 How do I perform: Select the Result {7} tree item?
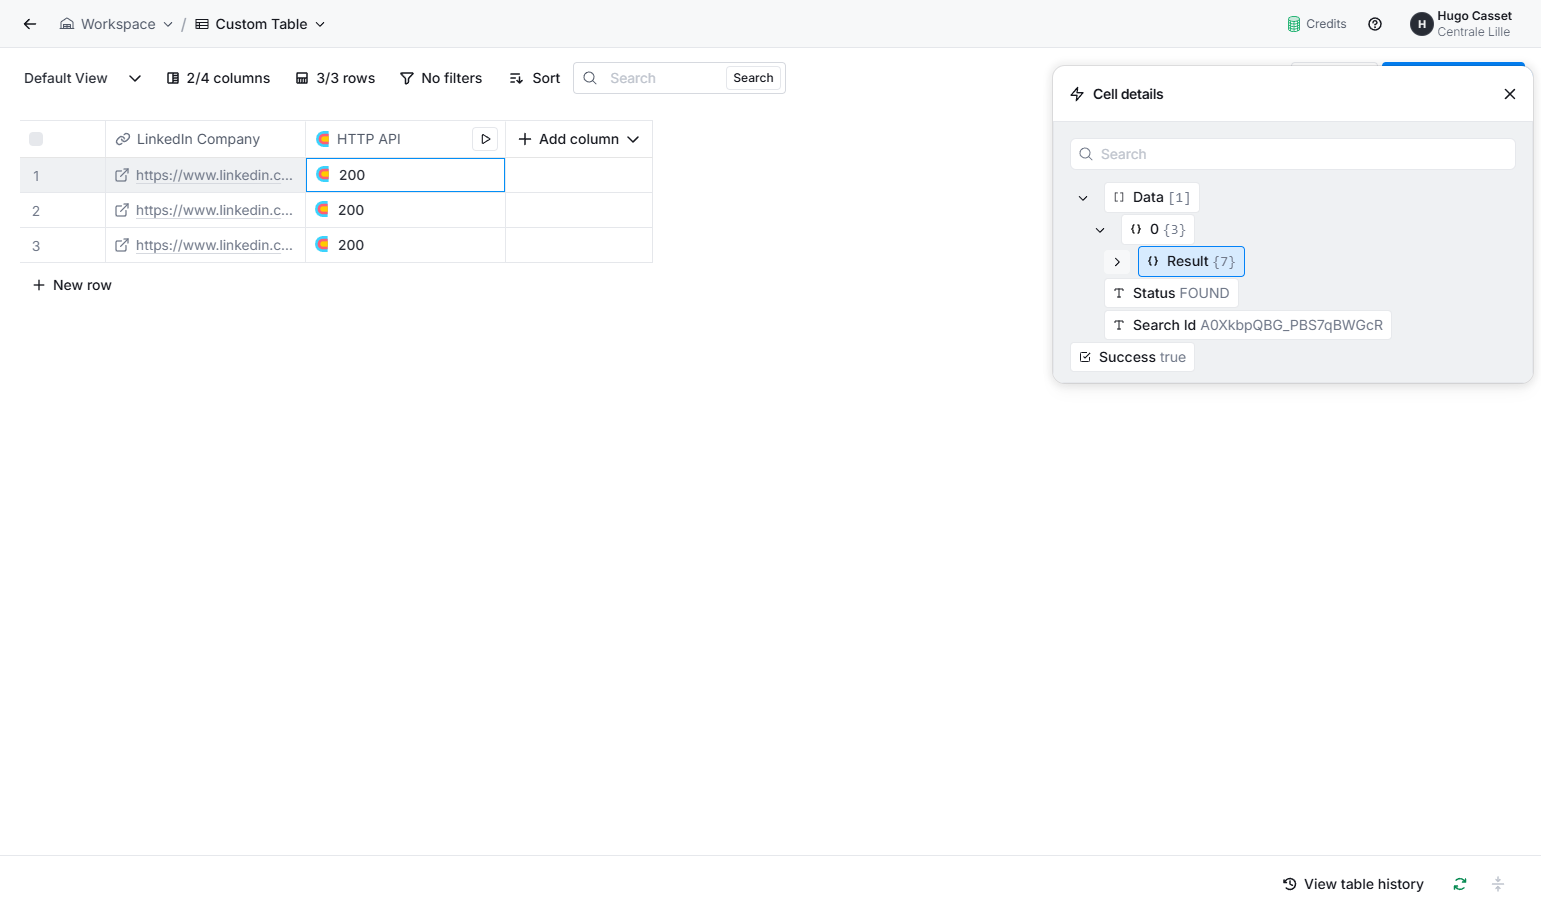pos(1191,261)
